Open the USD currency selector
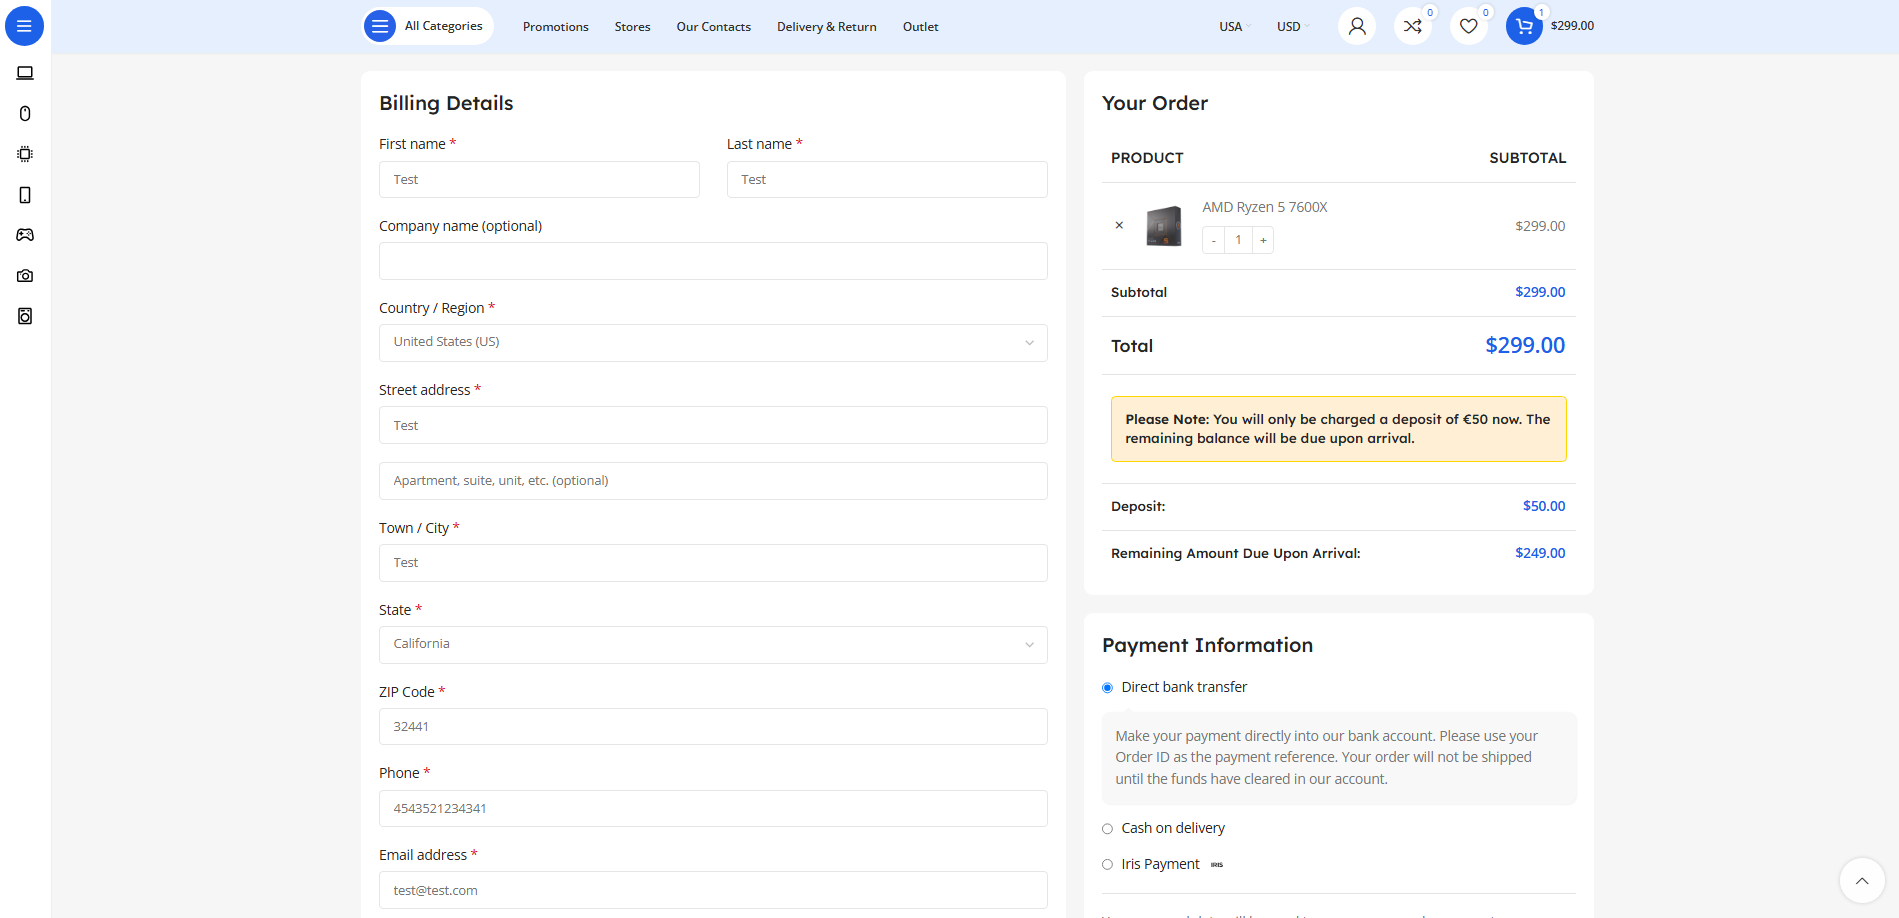 [1292, 27]
